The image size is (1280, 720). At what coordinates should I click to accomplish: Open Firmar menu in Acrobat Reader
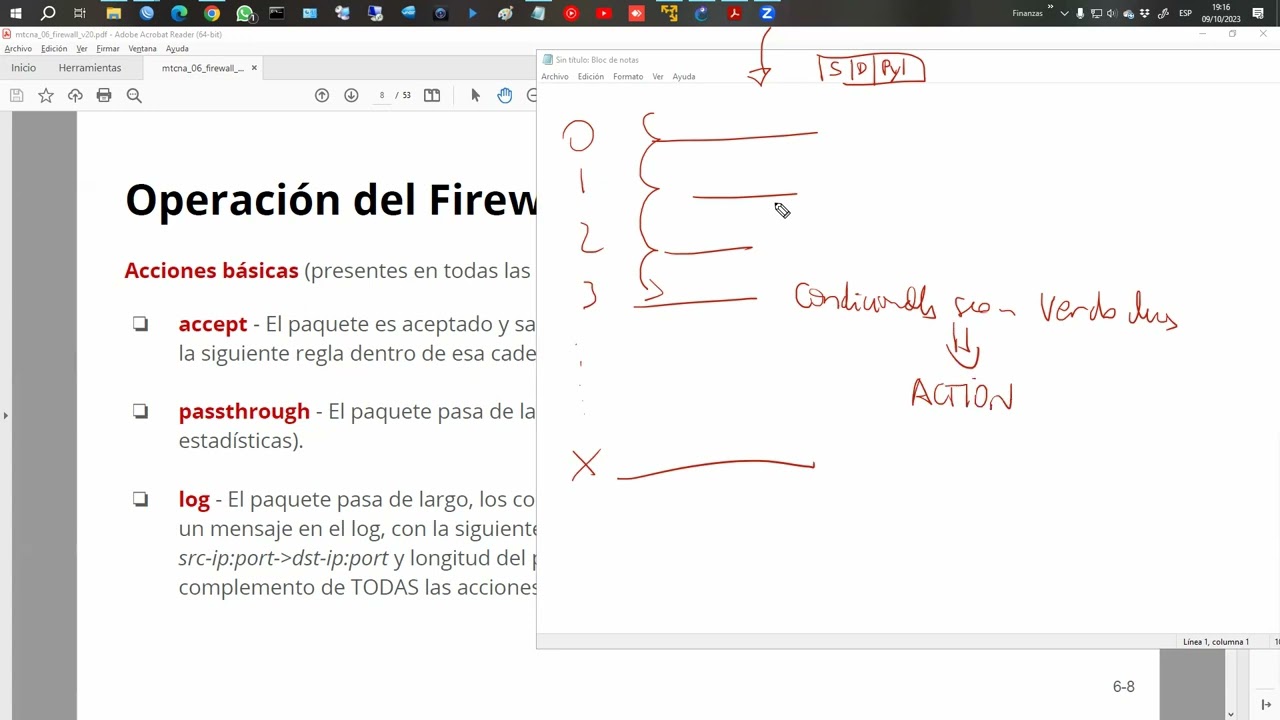[108, 48]
